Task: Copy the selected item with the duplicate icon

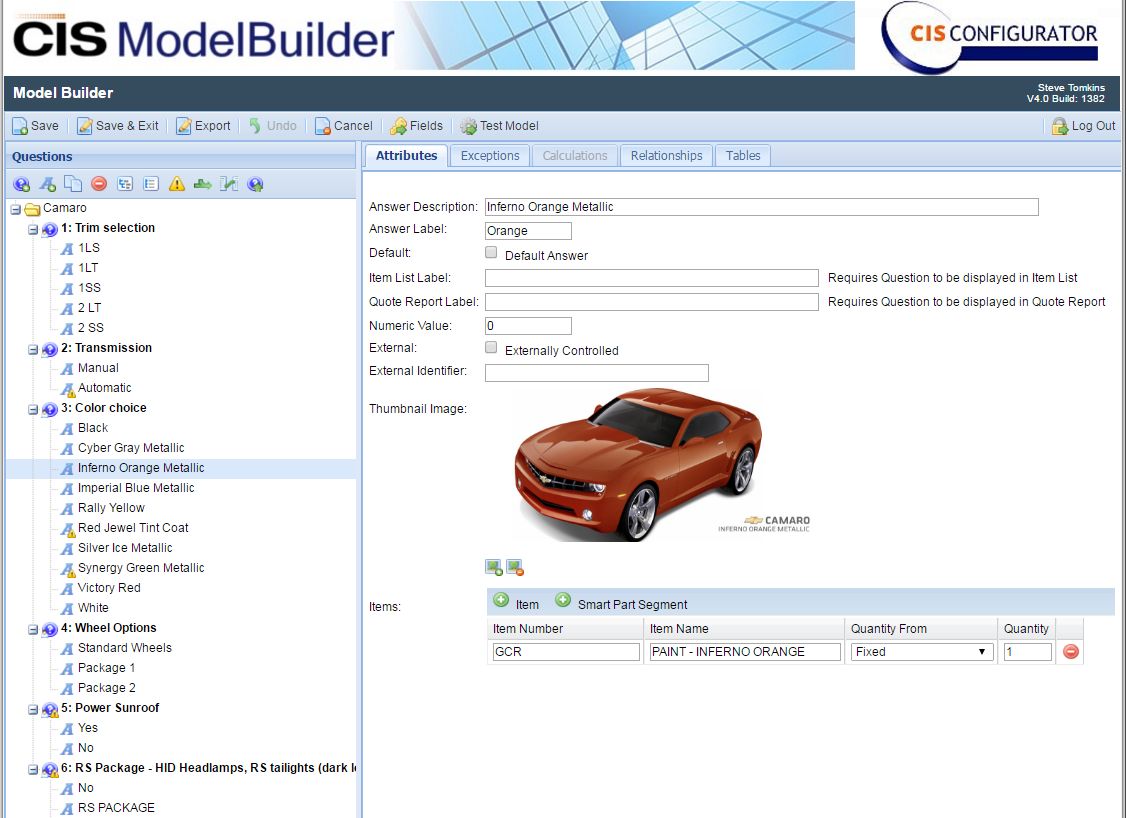Action: 73,185
